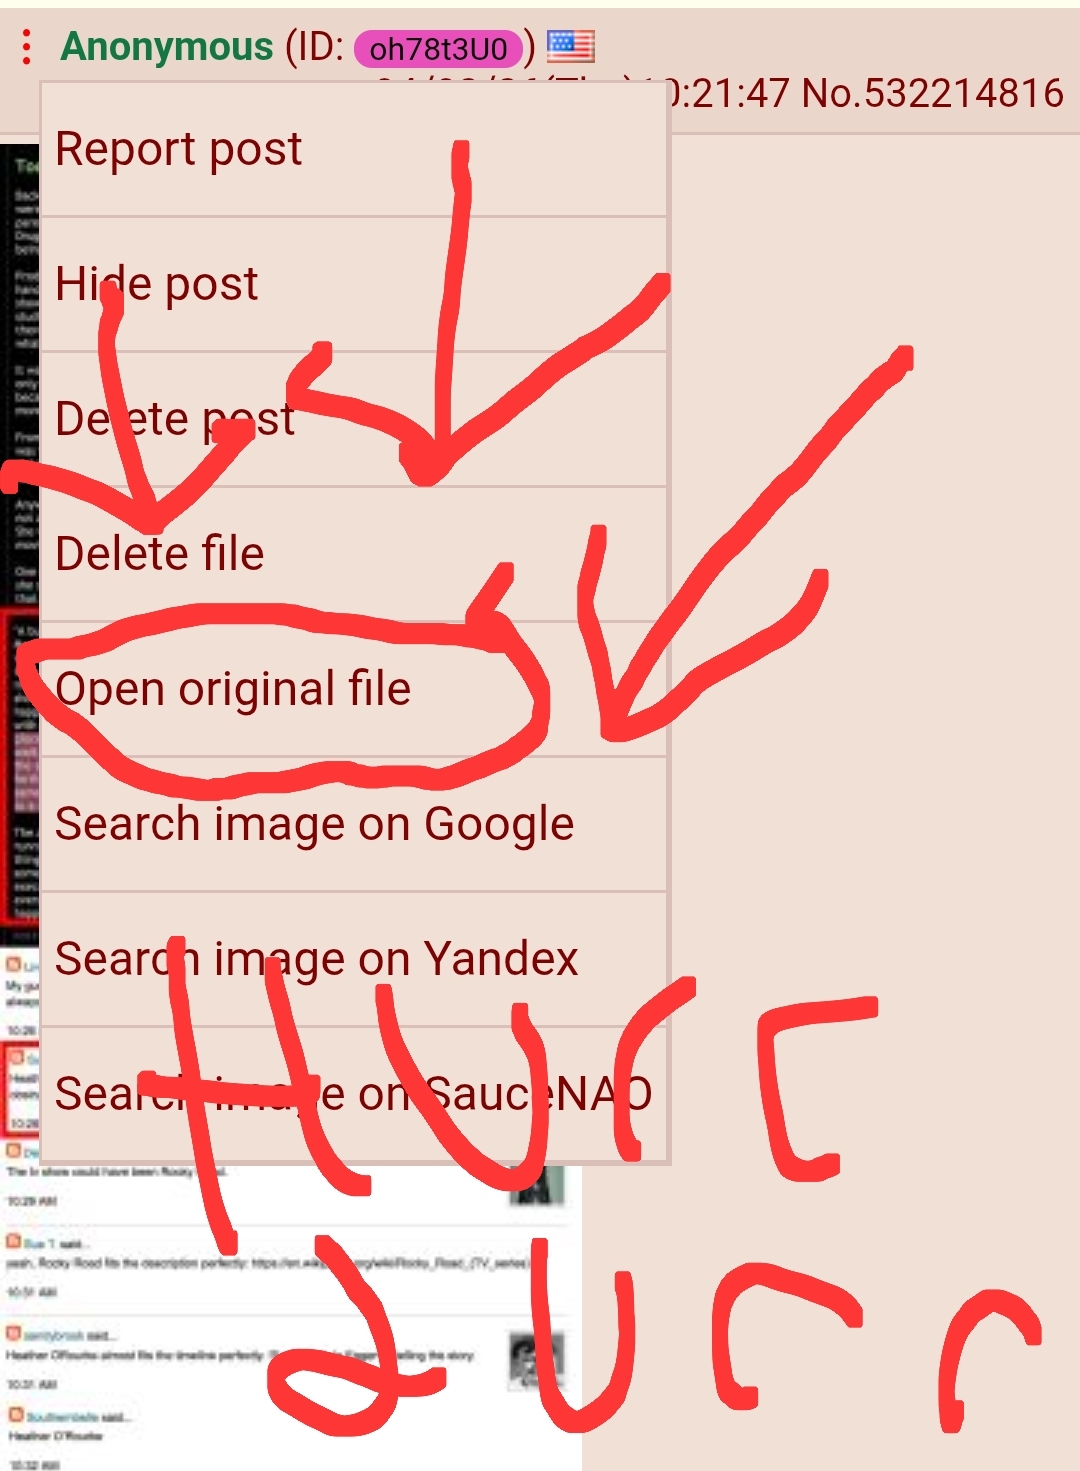The height and width of the screenshot is (1471, 1080).
Task: Choose Search image on SauceNAO
Action: pyautogui.click(x=354, y=1094)
